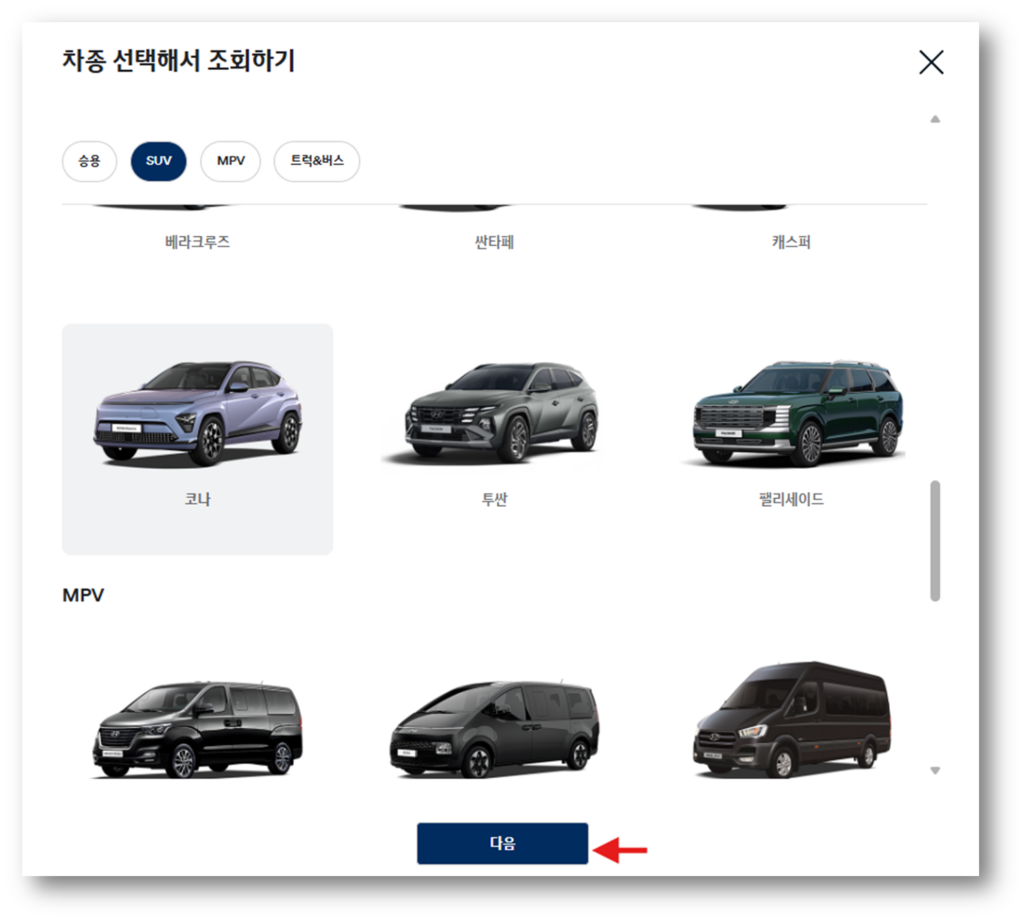Click the 다음 confirmation button
Image resolution: width=1024 pixels, height=921 pixels.
502,843
